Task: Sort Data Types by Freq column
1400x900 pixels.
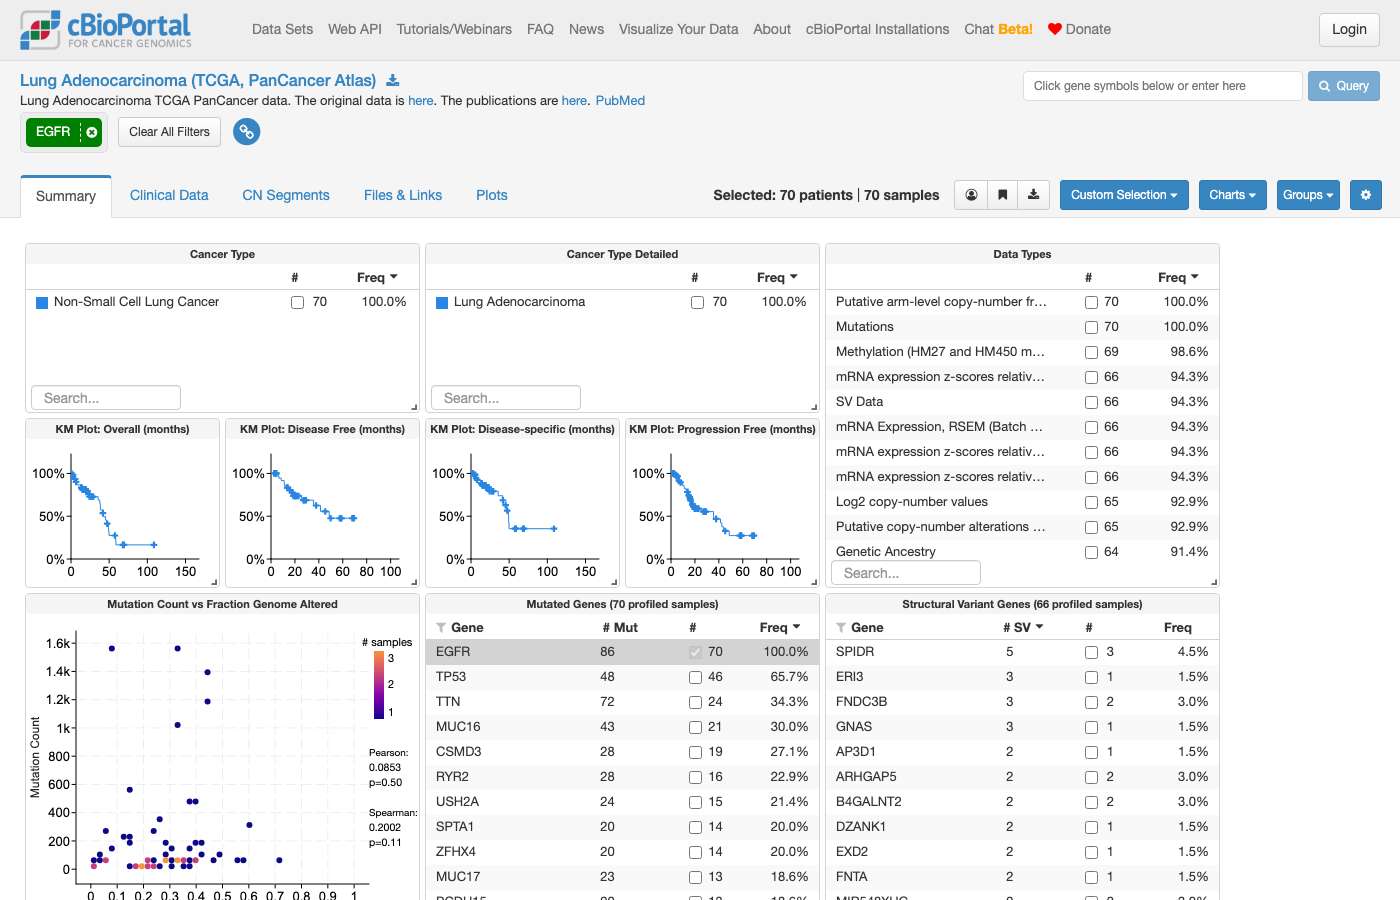Action: [1178, 278]
